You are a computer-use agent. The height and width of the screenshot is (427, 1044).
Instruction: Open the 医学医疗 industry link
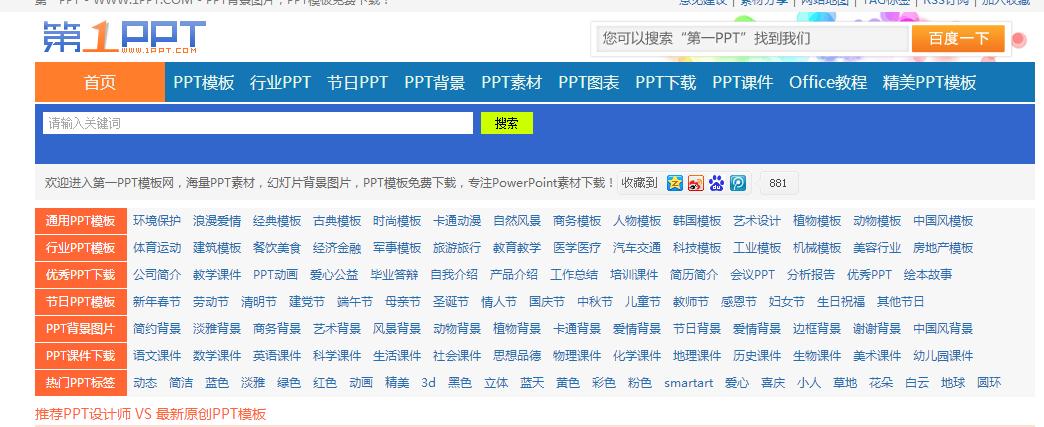coord(577,248)
